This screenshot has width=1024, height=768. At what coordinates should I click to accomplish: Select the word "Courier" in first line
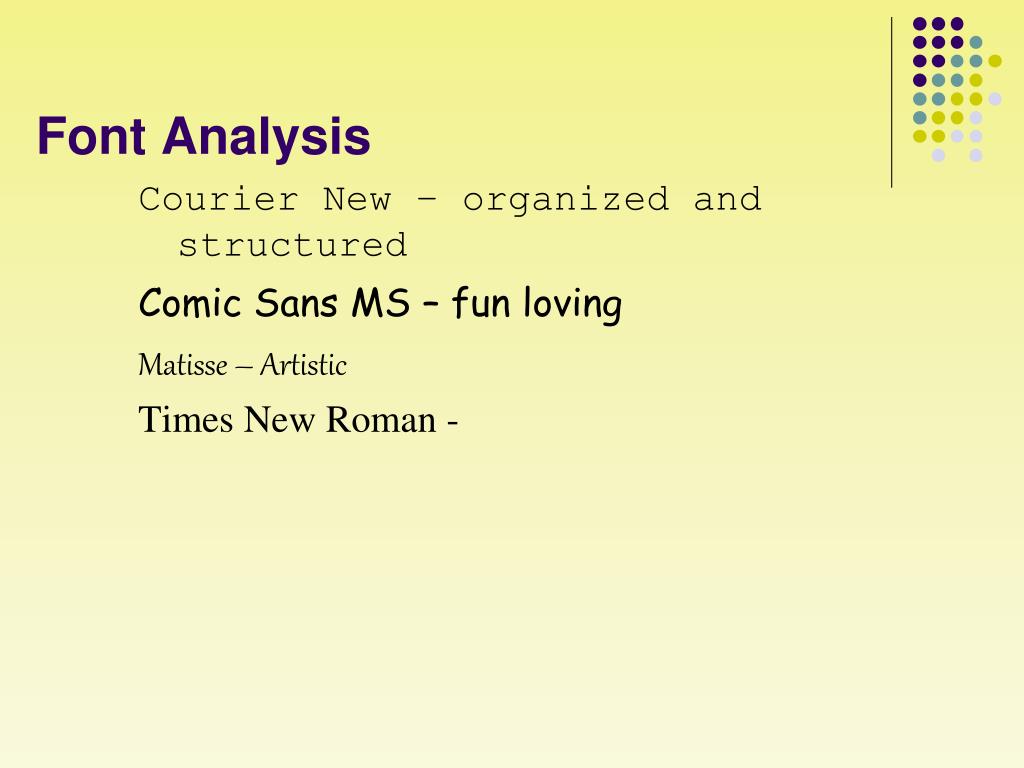219,199
